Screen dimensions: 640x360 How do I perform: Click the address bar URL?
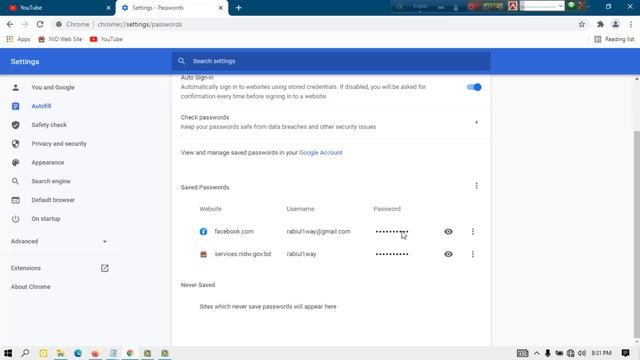140,24
